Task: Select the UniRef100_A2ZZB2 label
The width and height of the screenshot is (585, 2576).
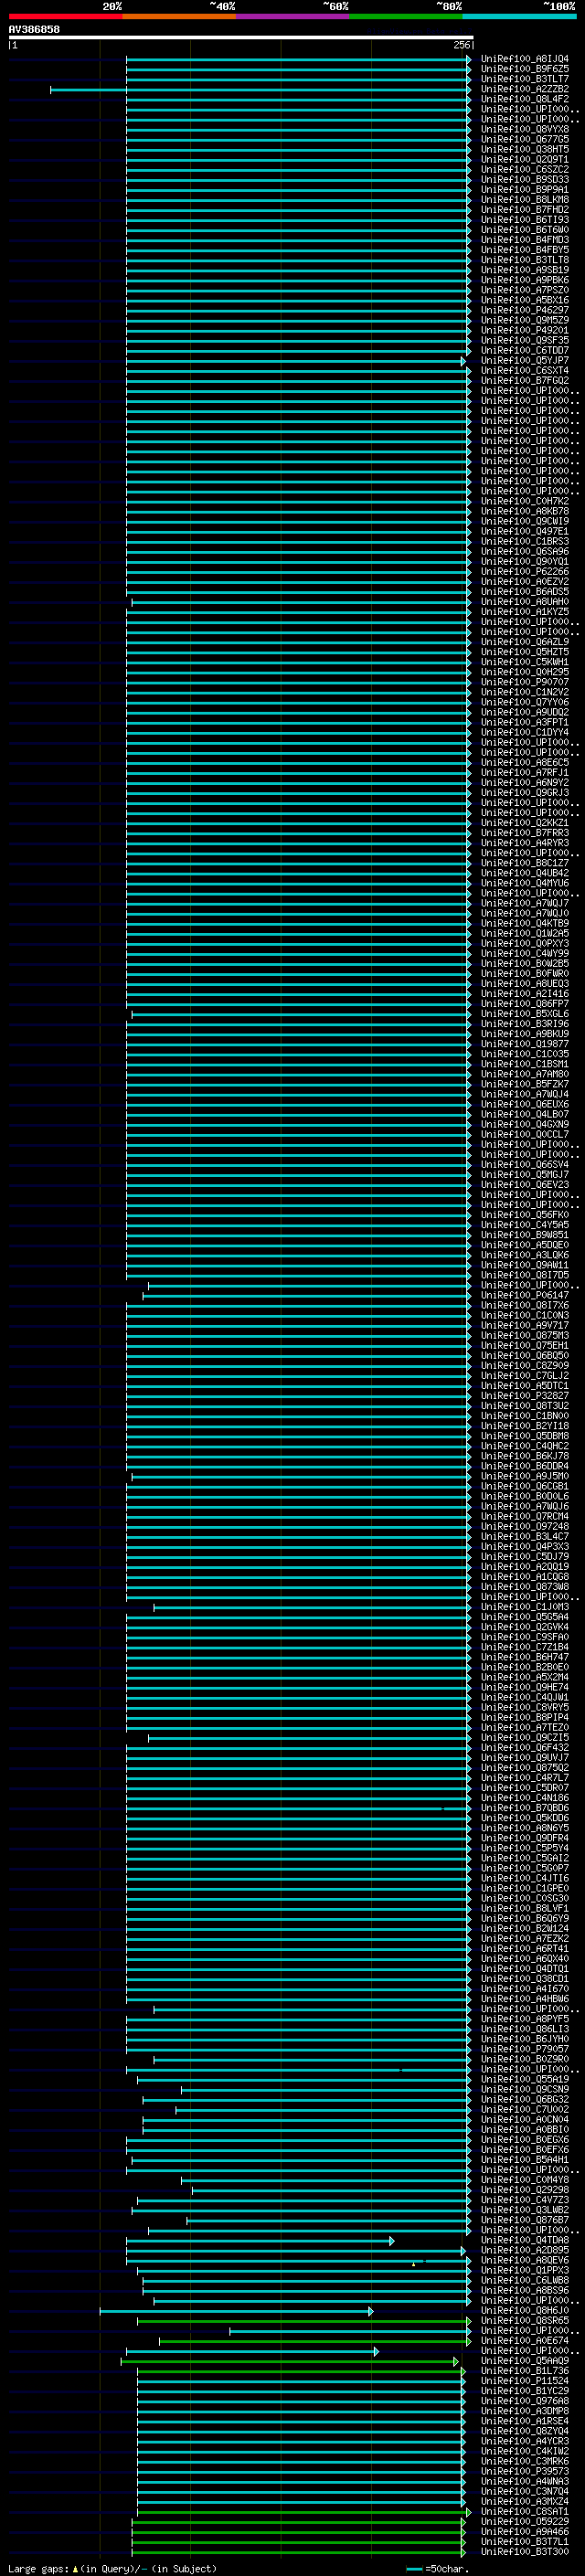Action: (x=524, y=89)
